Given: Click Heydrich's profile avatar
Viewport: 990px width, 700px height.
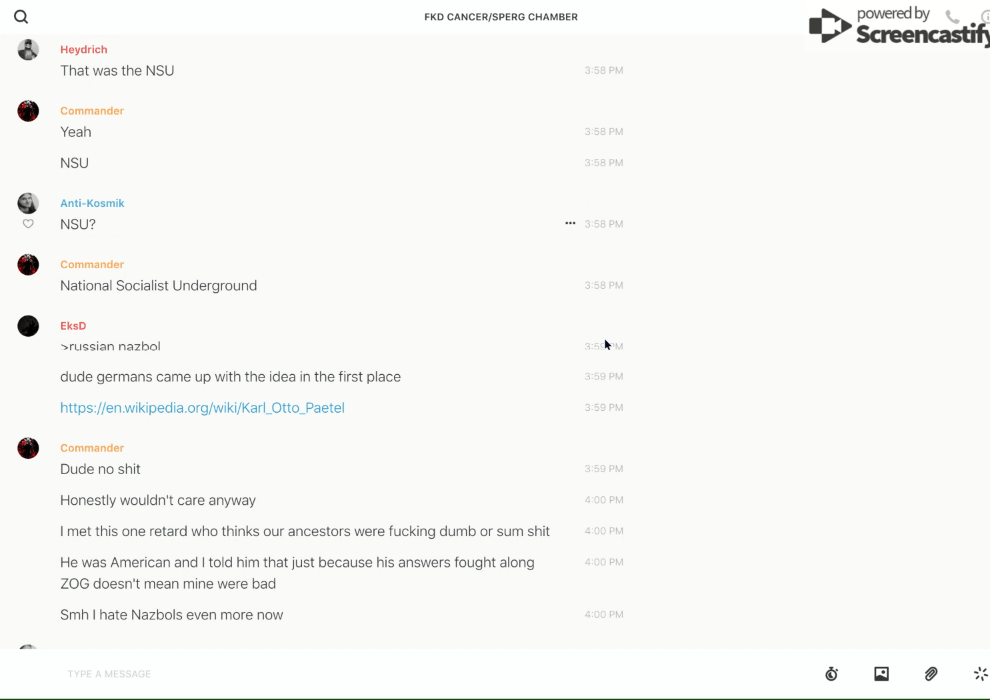Looking at the screenshot, I should (x=28, y=50).
